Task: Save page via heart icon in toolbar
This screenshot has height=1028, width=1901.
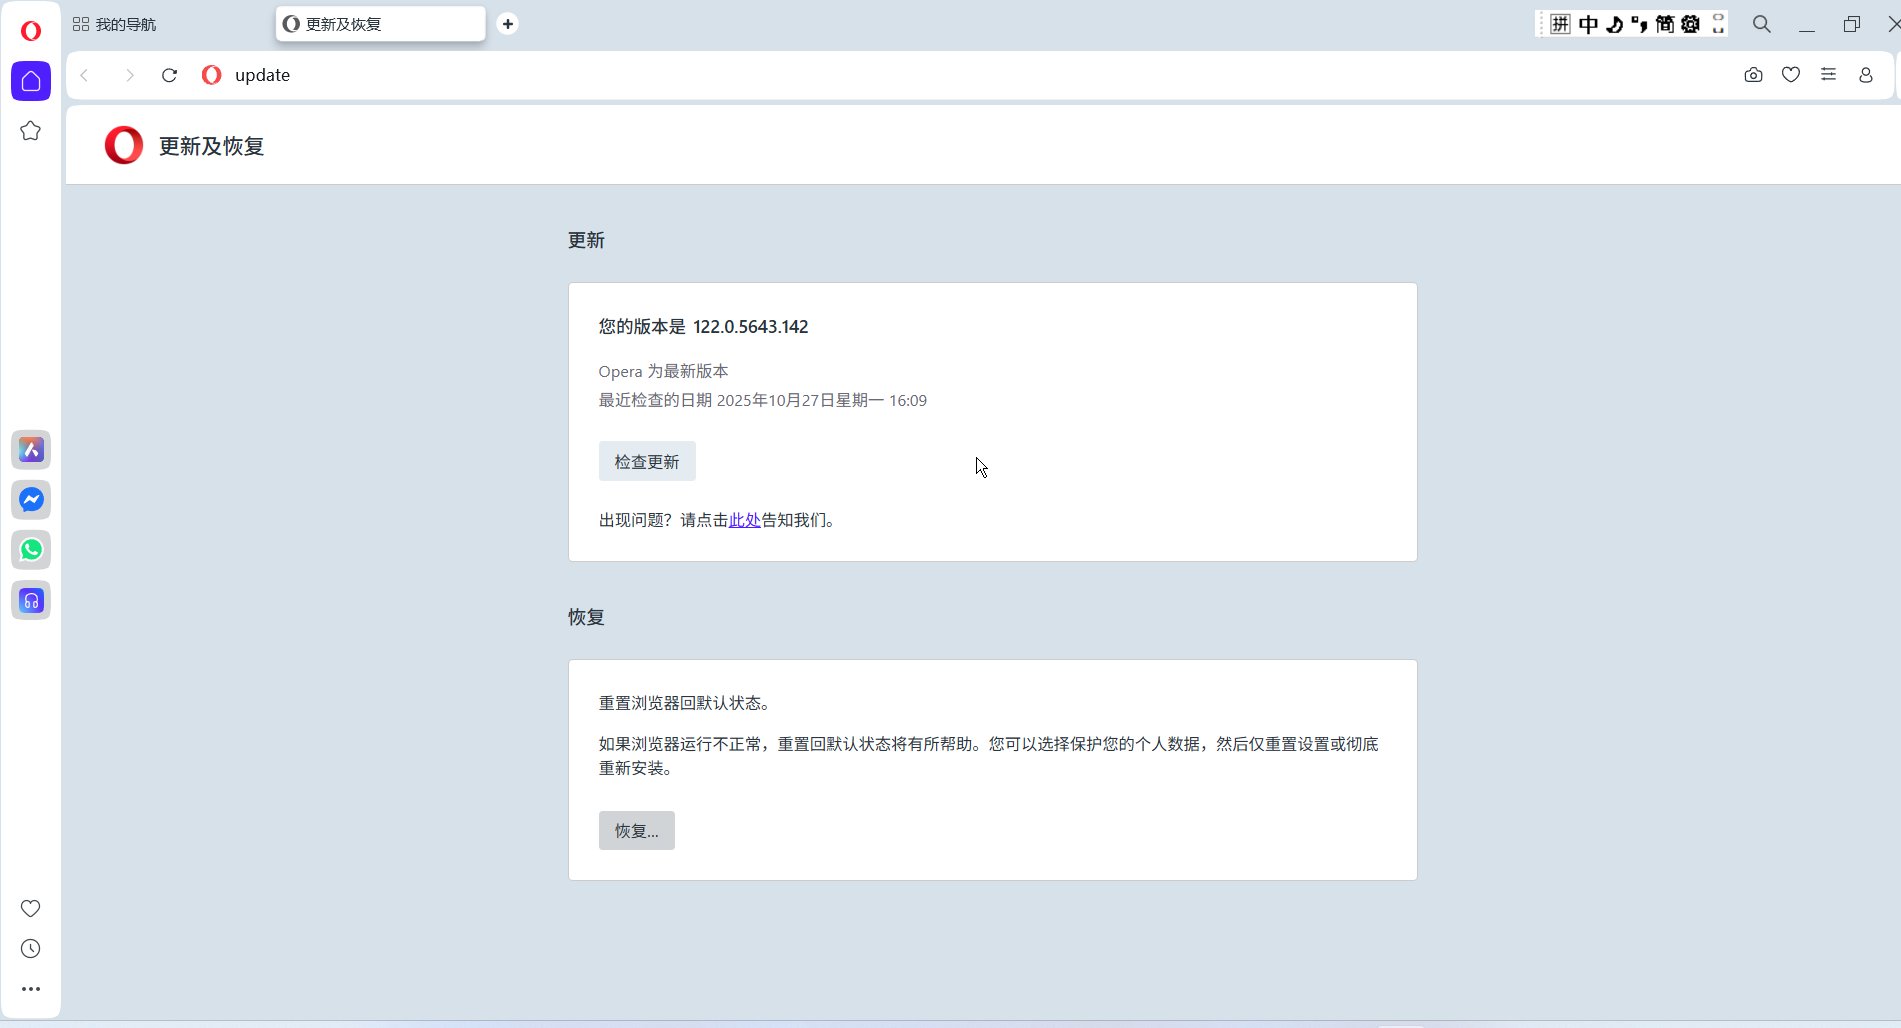Action: tap(1790, 74)
